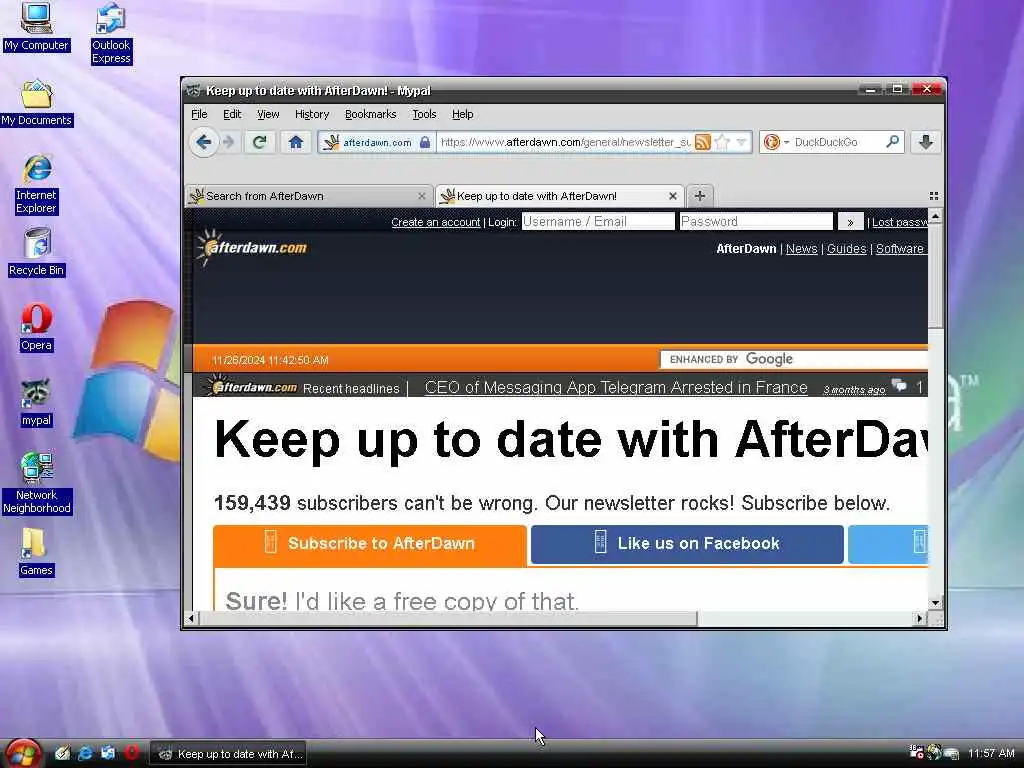The height and width of the screenshot is (768, 1024).
Task: Open the Software link
Action: pyautogui.click(x=899, y=249)
